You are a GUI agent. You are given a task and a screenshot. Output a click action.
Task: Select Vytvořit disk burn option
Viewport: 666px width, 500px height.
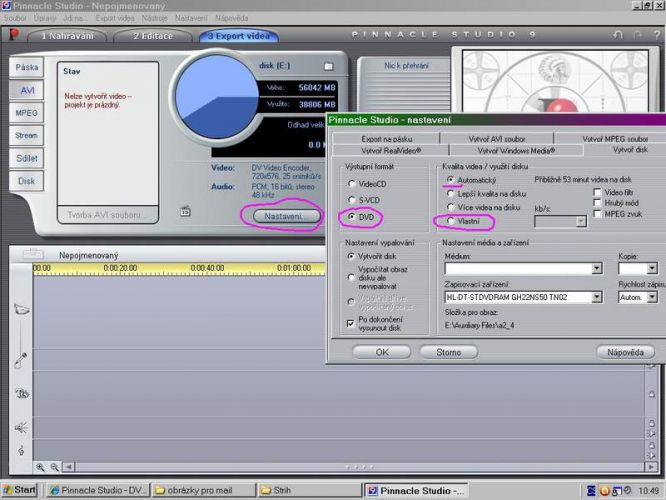pos(351,256)
